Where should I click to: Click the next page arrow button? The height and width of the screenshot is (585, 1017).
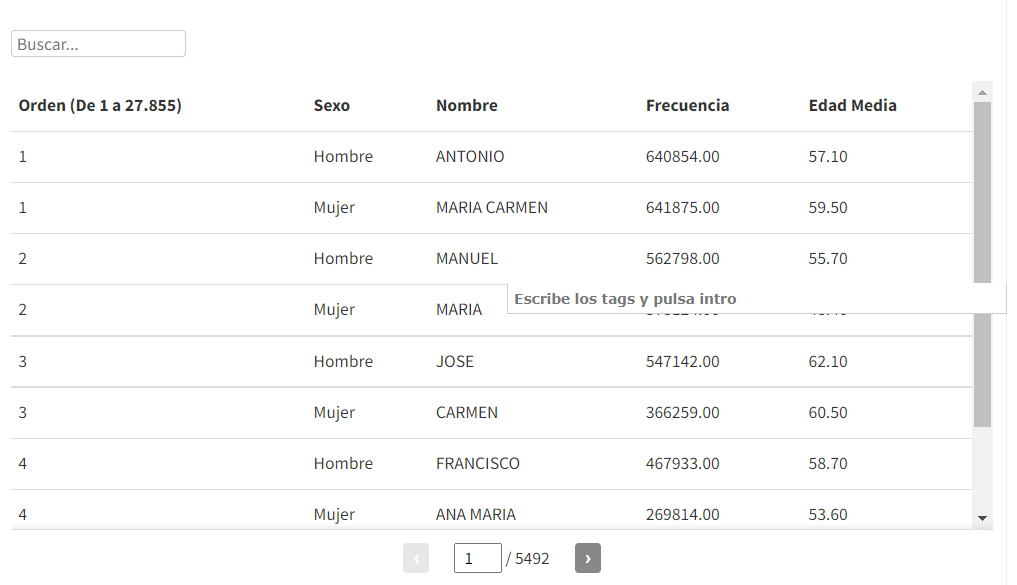pyautogui.click(x=588, y=558)
